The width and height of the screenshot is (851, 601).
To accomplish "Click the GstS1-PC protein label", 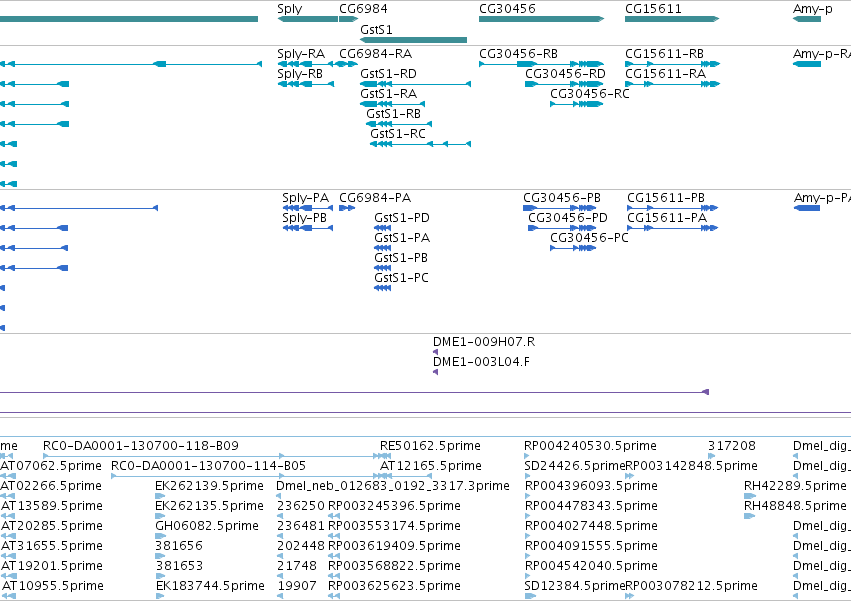I will coord(401,277).
